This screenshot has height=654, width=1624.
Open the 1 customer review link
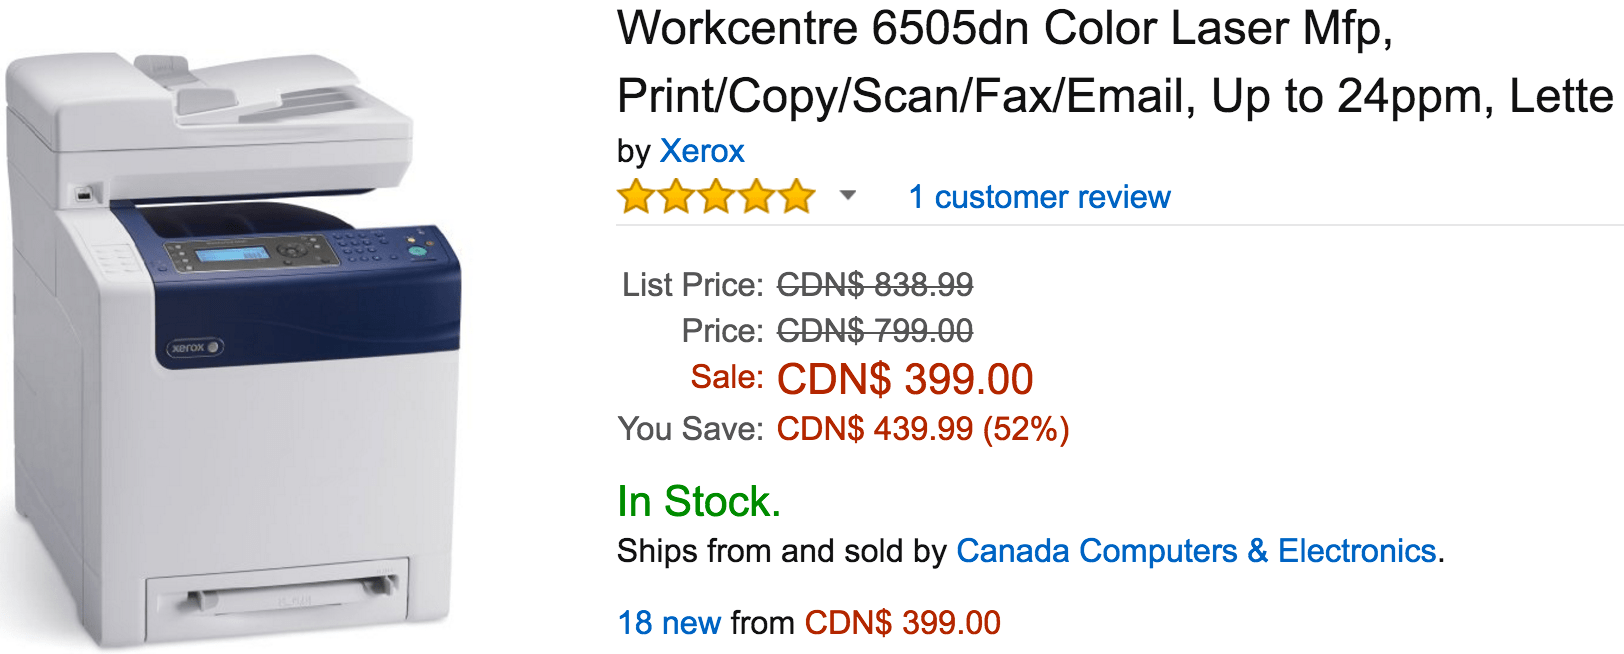(x=1039, y=197)
